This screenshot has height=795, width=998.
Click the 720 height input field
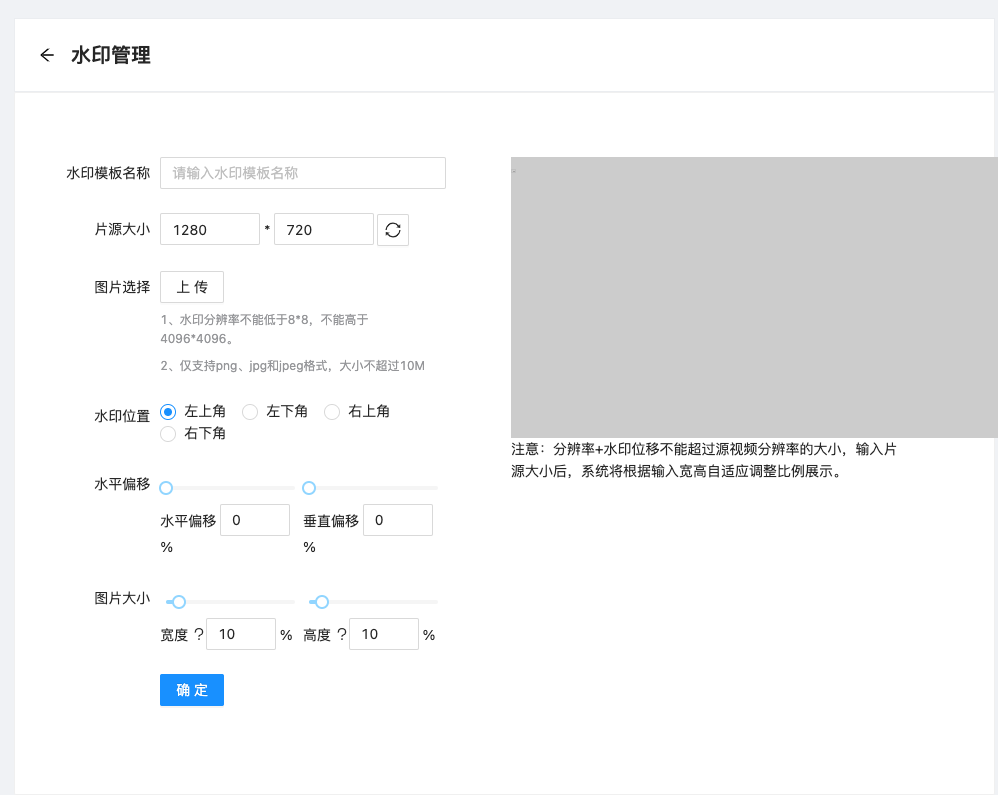pos(323,229)
